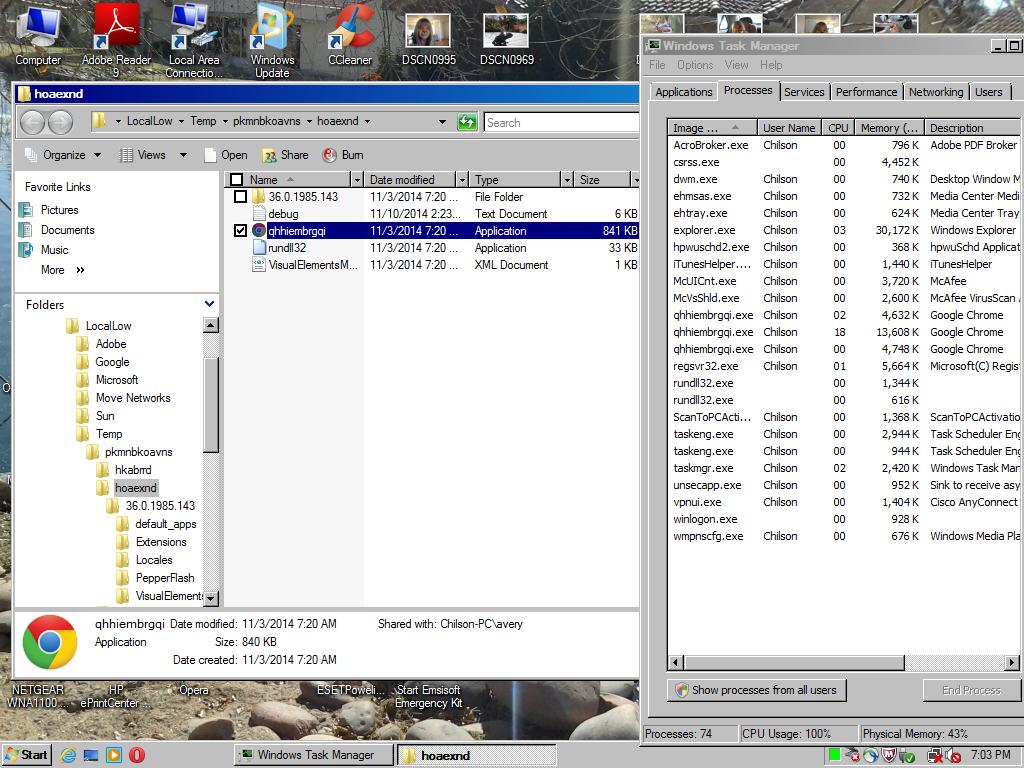
Task: Click the End Process button
Action: 971,690
